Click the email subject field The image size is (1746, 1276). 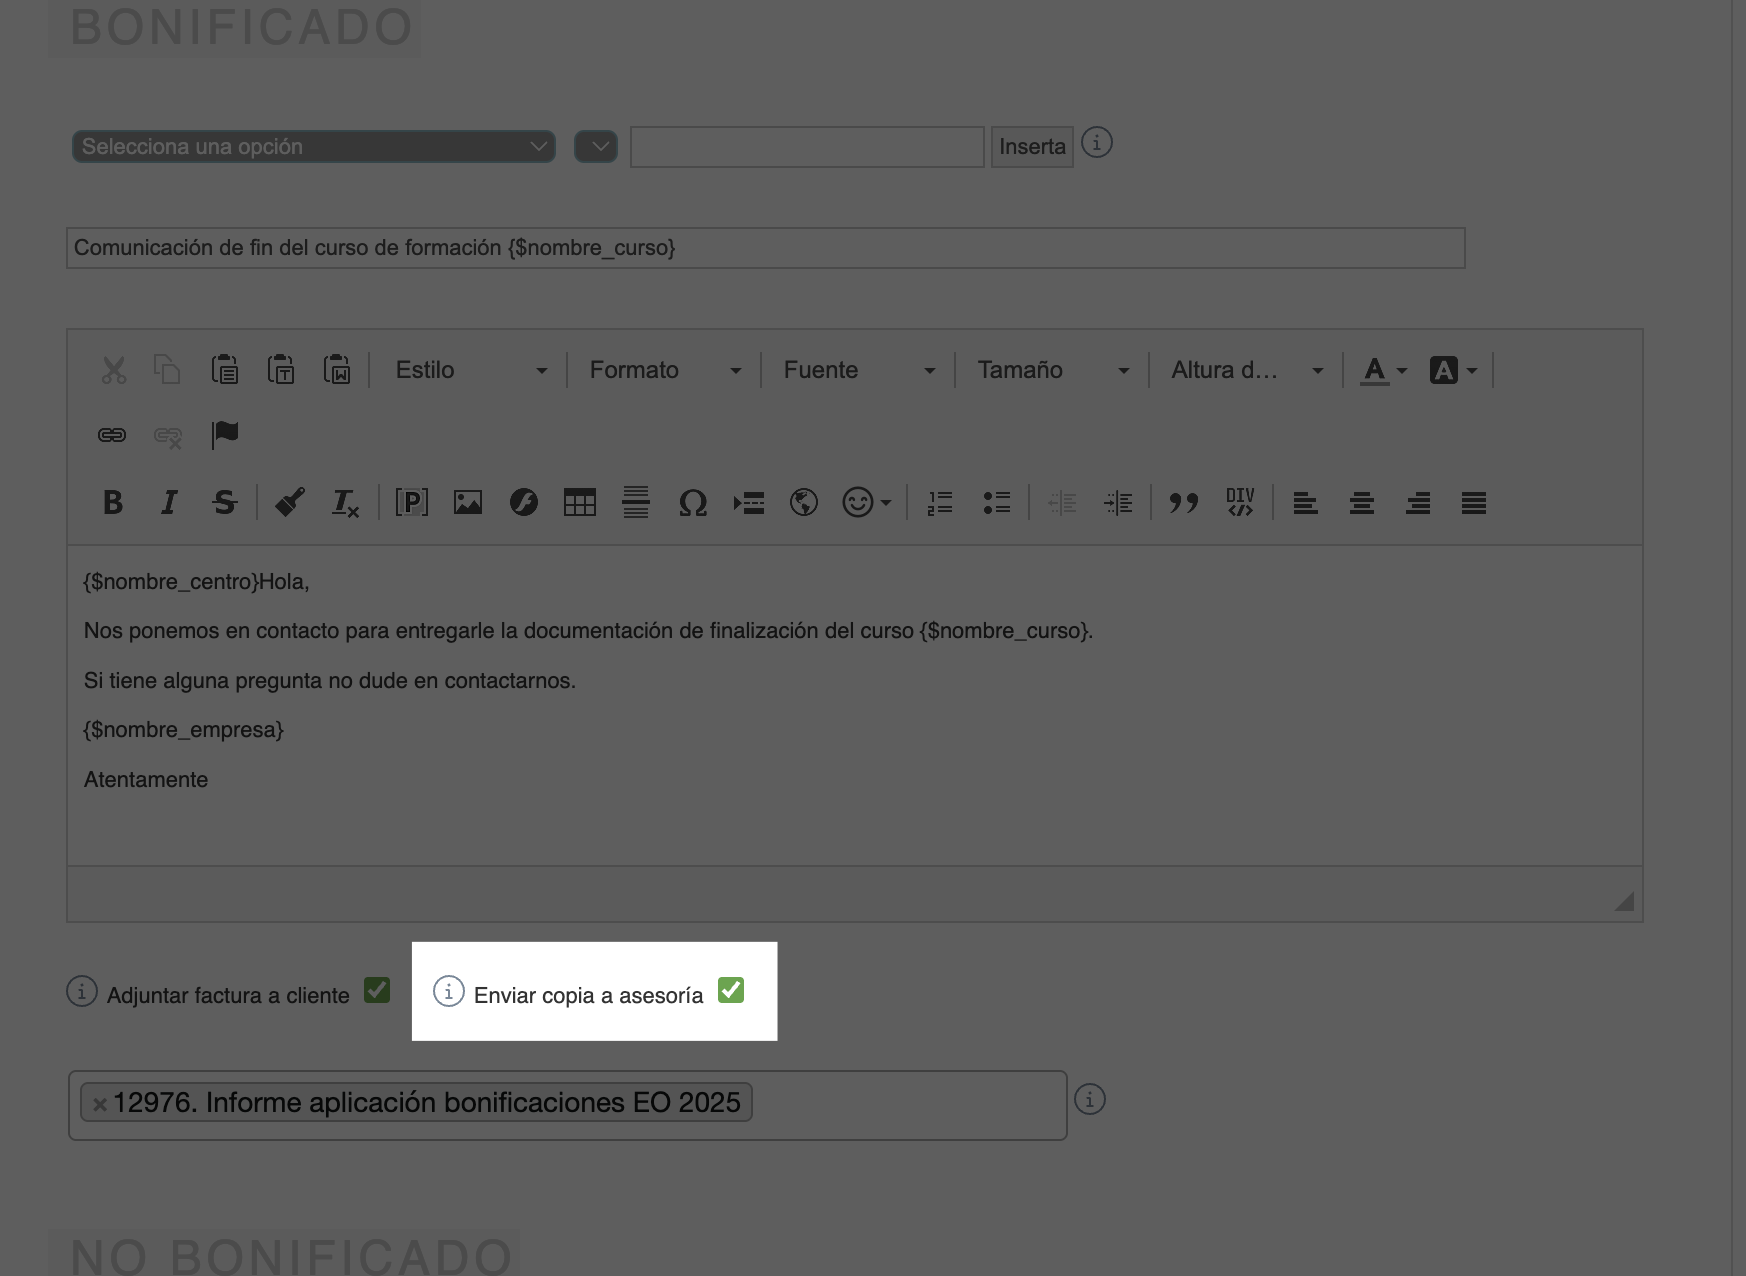(766, 248)
